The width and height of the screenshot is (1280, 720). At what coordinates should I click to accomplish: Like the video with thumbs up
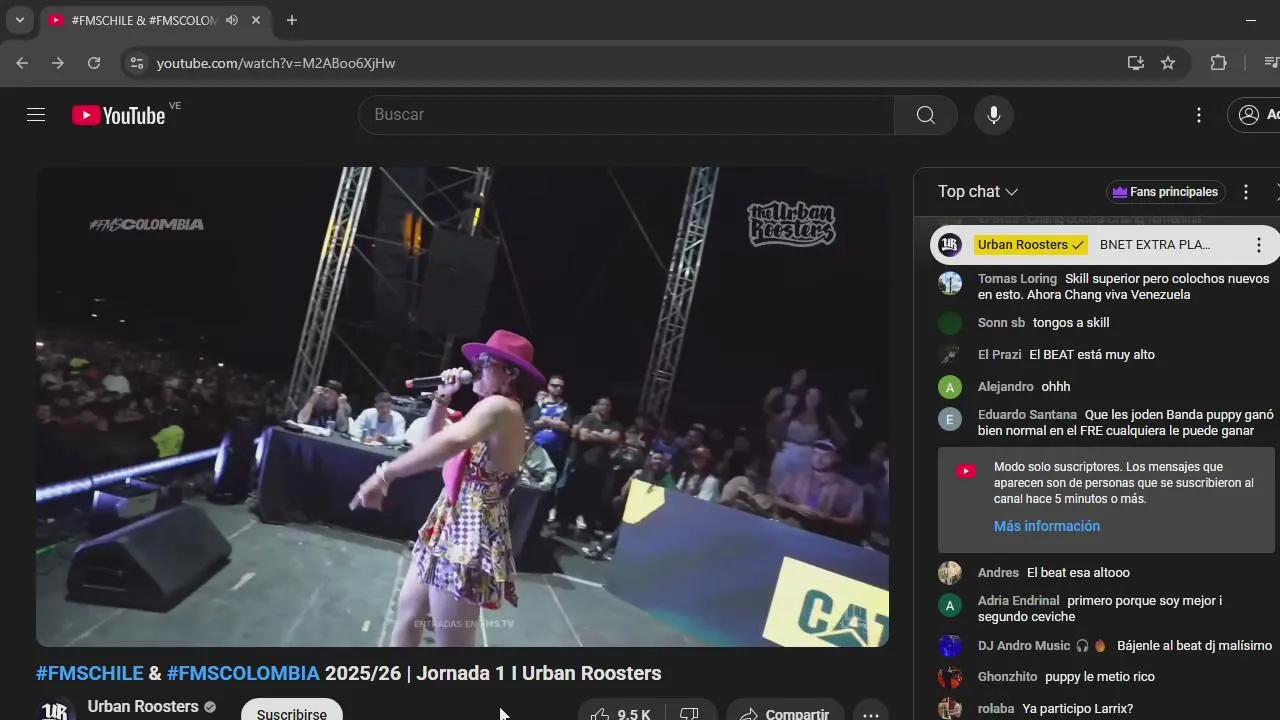pos(622,714)
